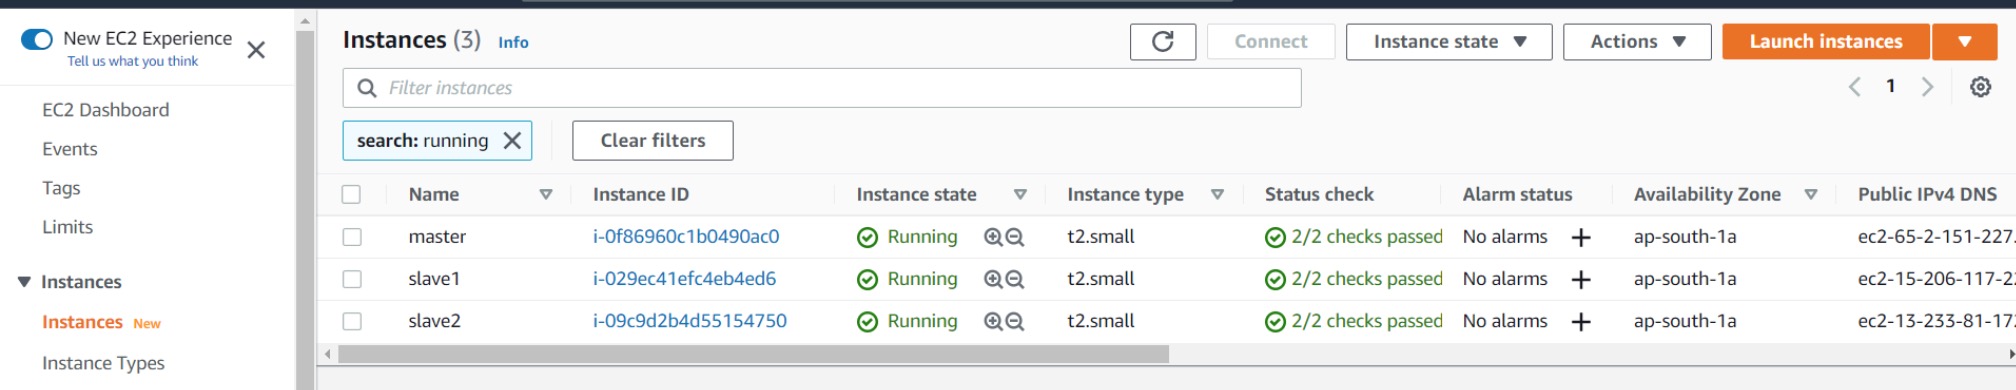Sort by Name column arrow
2016x390 pixels.
[546, 194]
